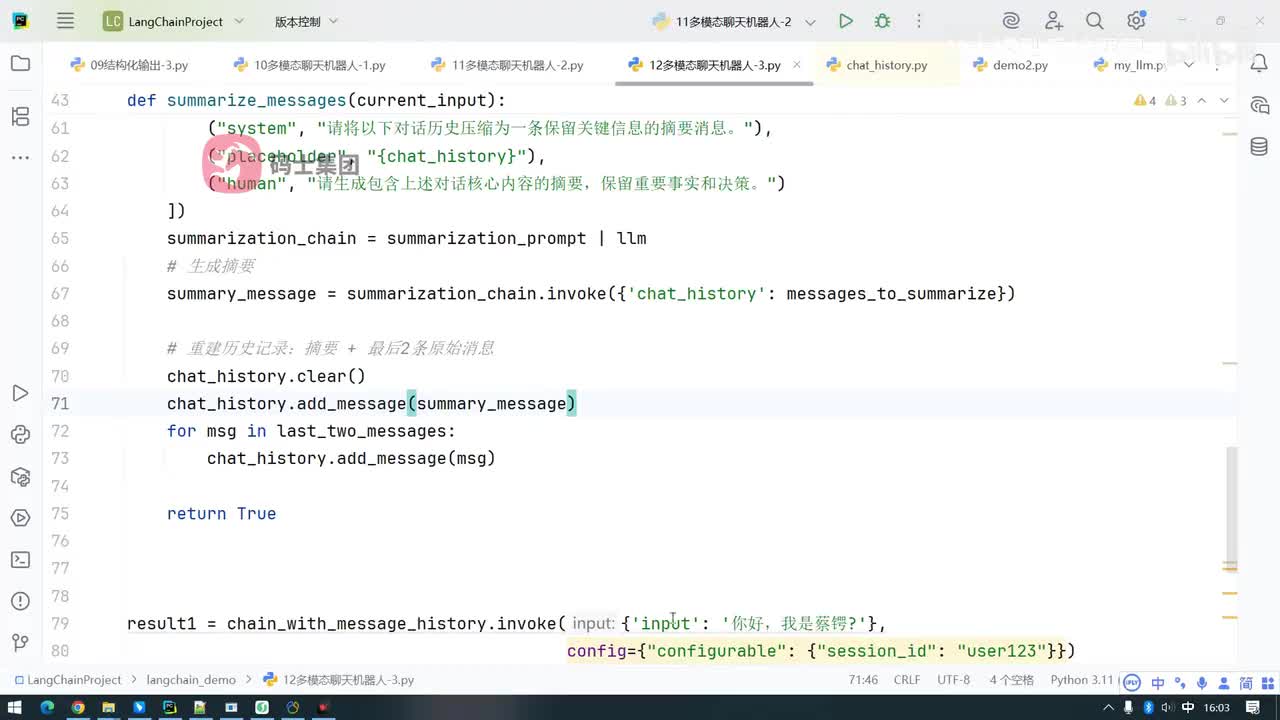1280x720 pixels.
Task: Click the 'input:' parameter hint on line 79
Action: [593, 624]
